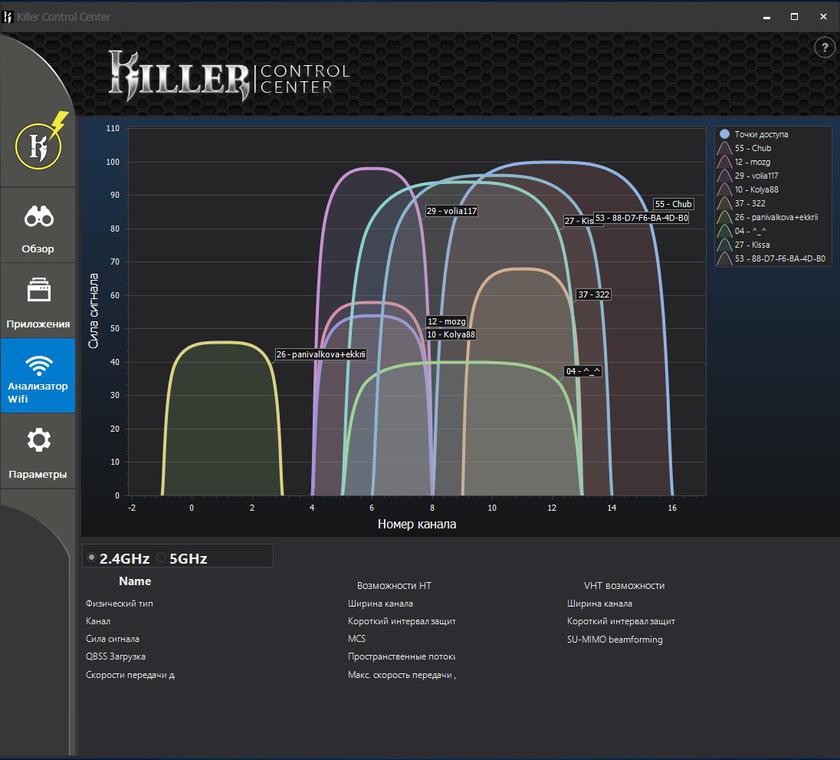
Task: Open the Приложения applications icon
Action: tap(38, 292)
